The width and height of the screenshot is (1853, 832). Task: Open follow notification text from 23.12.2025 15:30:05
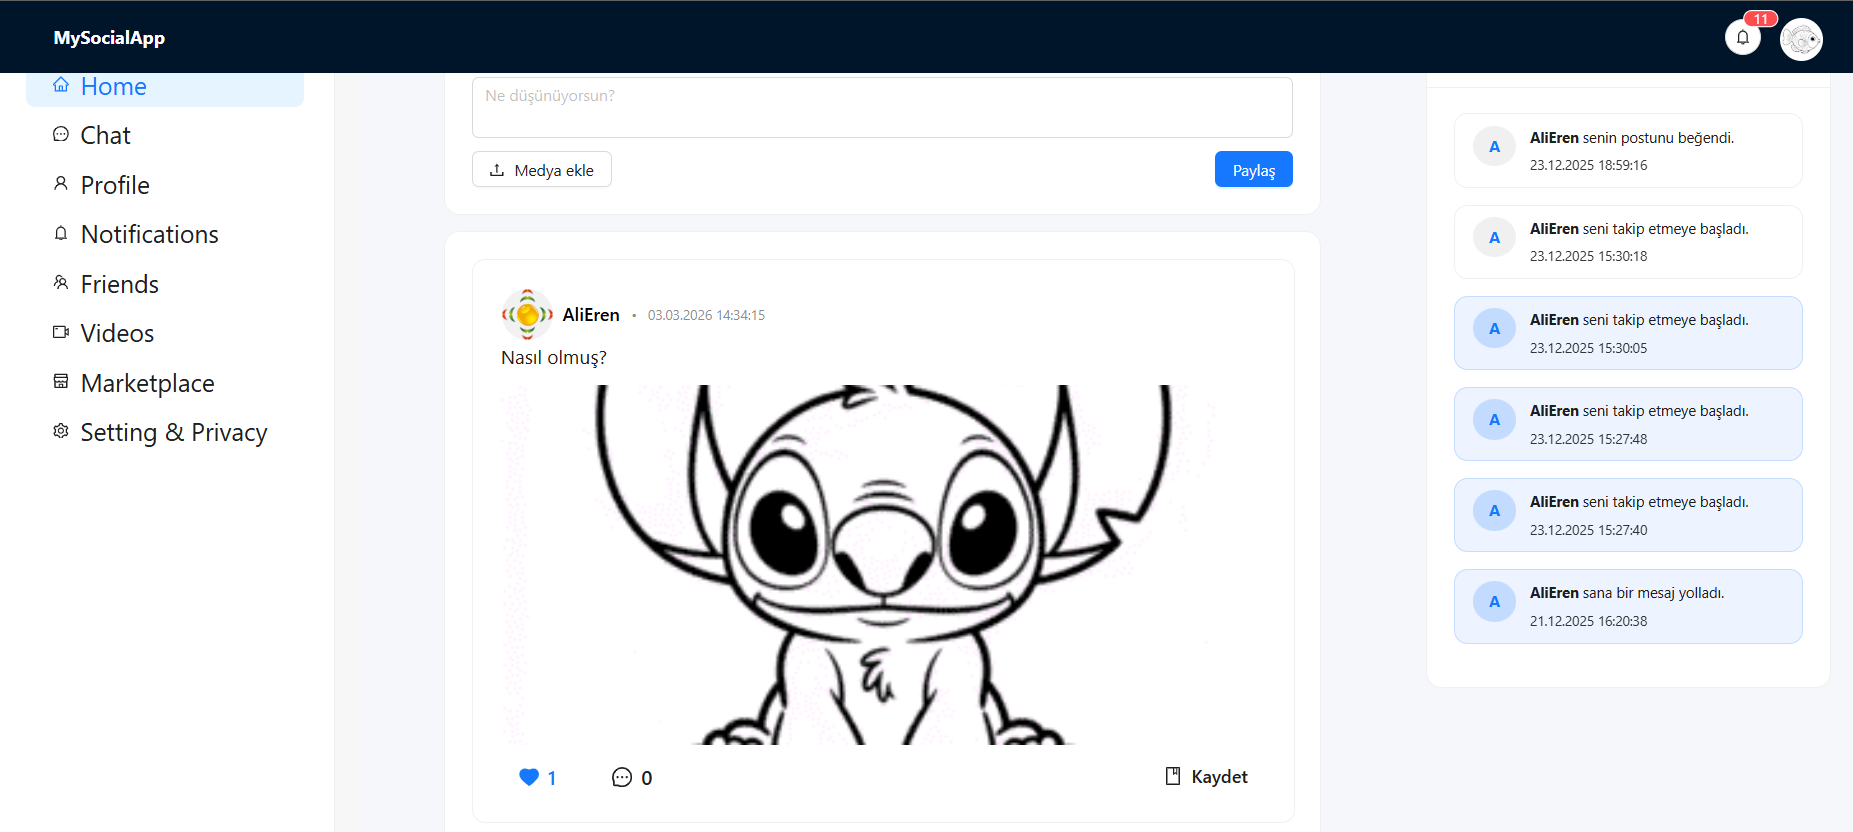[x=1639, y=320]
